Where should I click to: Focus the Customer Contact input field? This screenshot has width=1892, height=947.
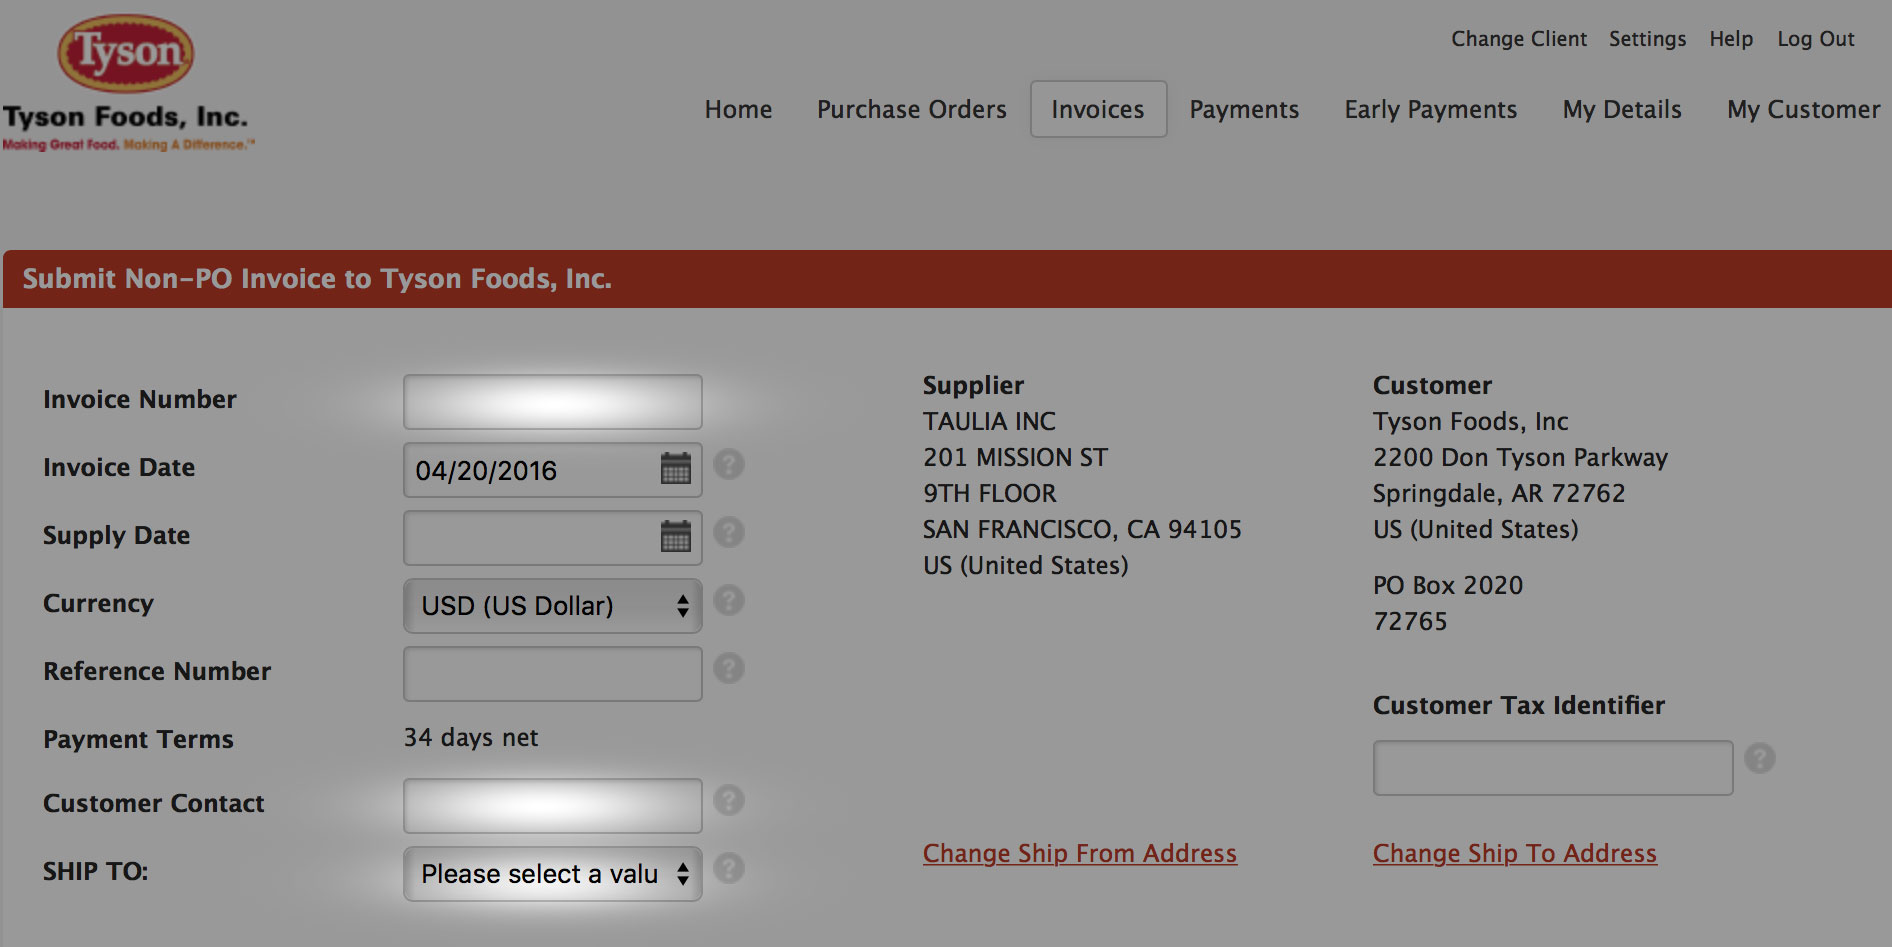[x=553, y=806]
